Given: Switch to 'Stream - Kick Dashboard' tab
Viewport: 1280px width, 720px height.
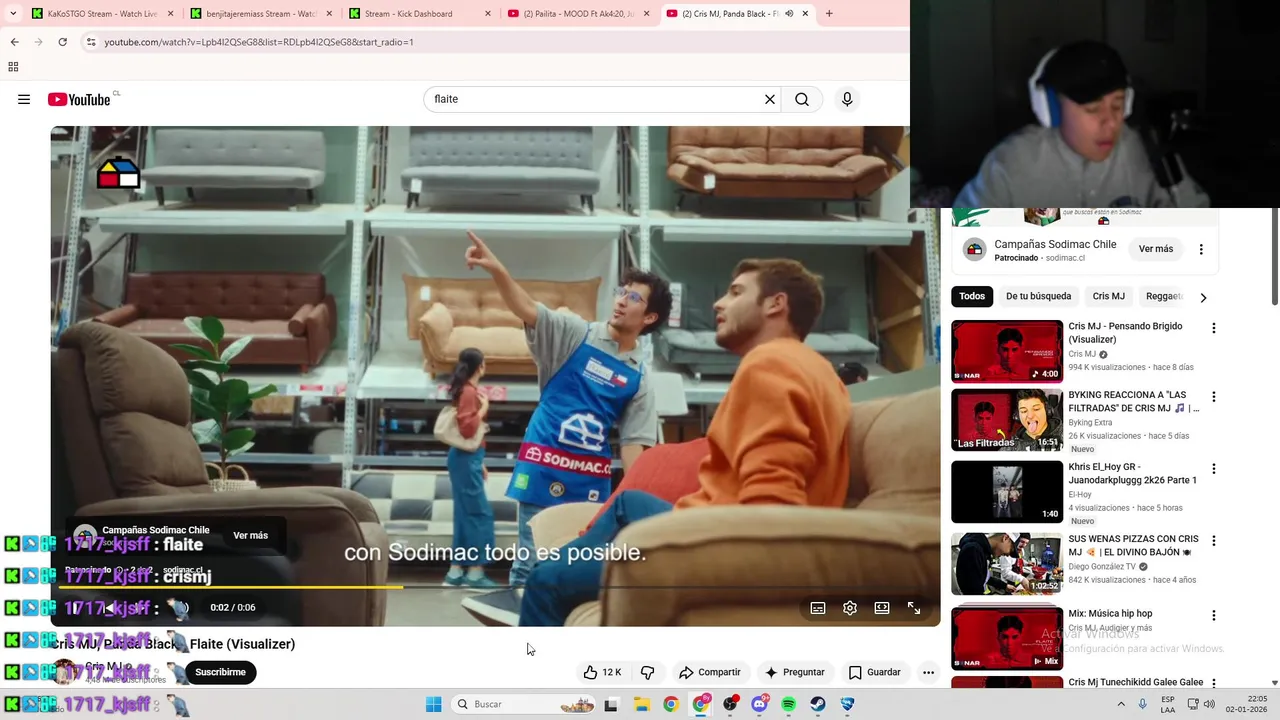Looking at the screenshot, I should pos(418,14).
